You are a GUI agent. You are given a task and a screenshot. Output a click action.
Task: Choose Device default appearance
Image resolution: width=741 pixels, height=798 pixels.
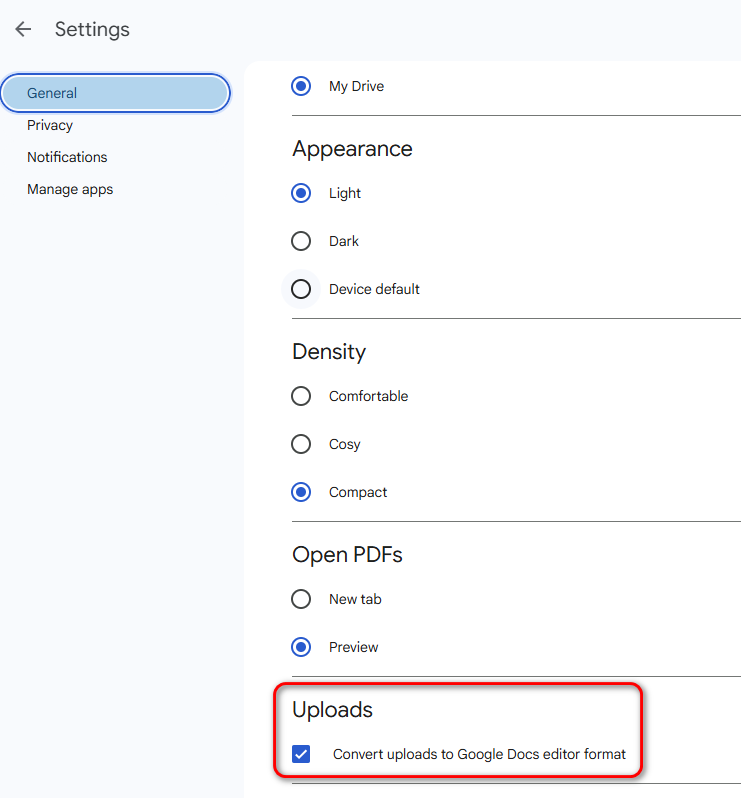301,289
